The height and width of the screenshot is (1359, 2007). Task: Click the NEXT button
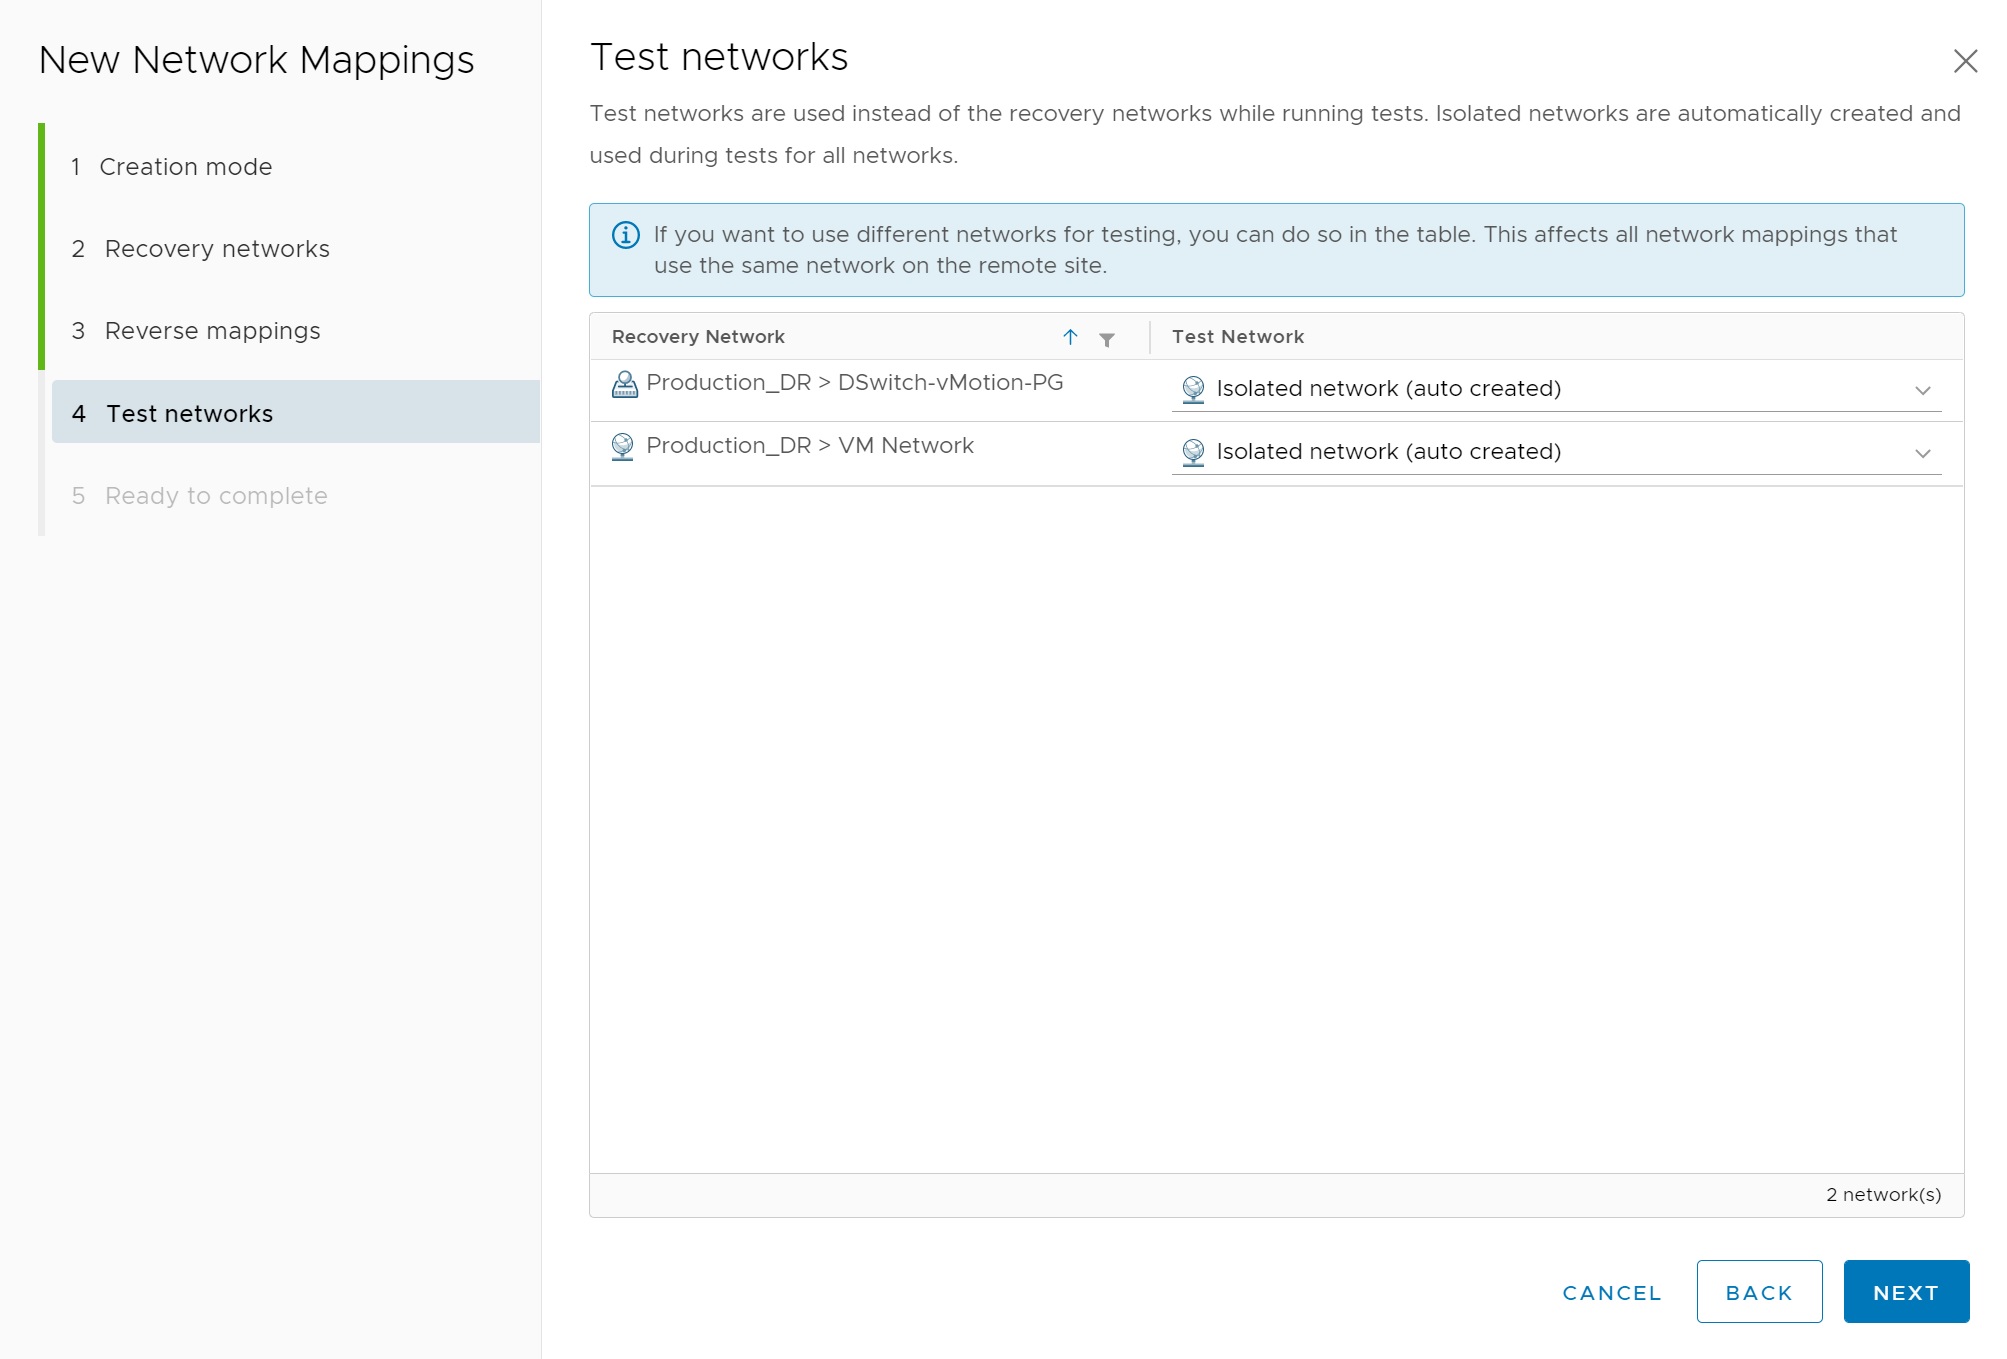pos(1905,1292)
